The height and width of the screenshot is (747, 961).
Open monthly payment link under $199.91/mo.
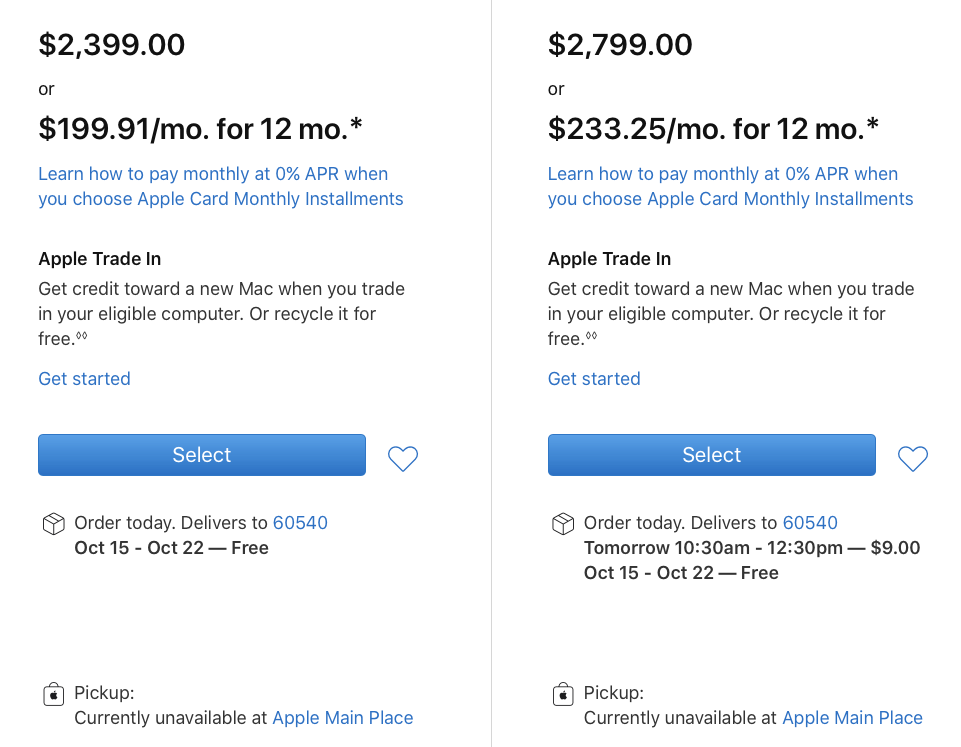point(220,186)
